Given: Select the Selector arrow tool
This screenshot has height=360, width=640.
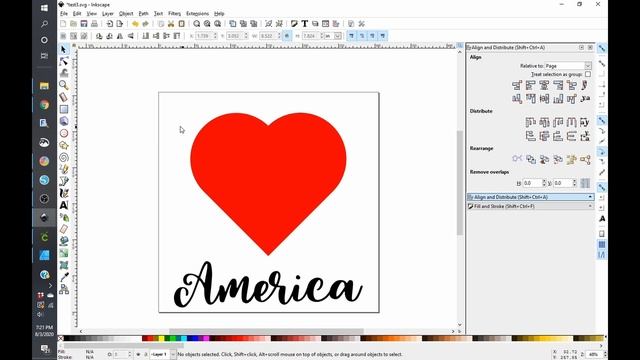Looking at the screenshot, I should pos(63,49).
